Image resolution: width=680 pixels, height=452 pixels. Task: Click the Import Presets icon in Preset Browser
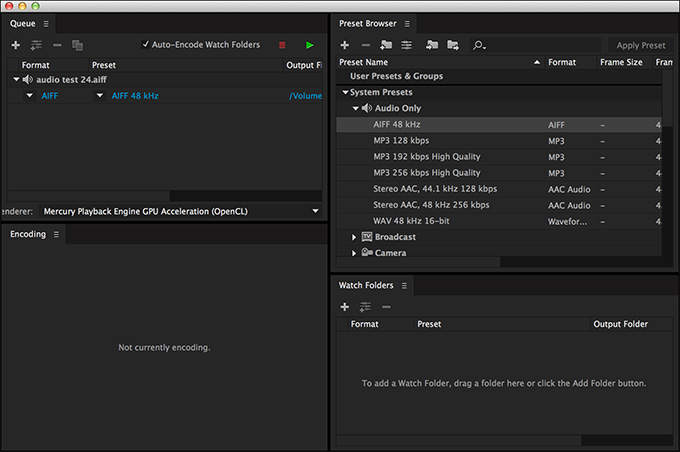coord(432,45)
